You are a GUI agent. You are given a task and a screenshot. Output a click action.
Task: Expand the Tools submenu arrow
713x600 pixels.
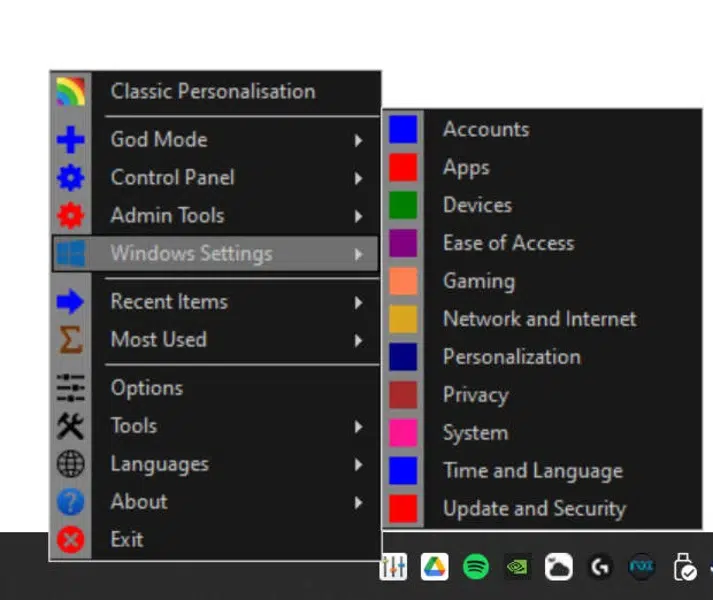(358, 426)
